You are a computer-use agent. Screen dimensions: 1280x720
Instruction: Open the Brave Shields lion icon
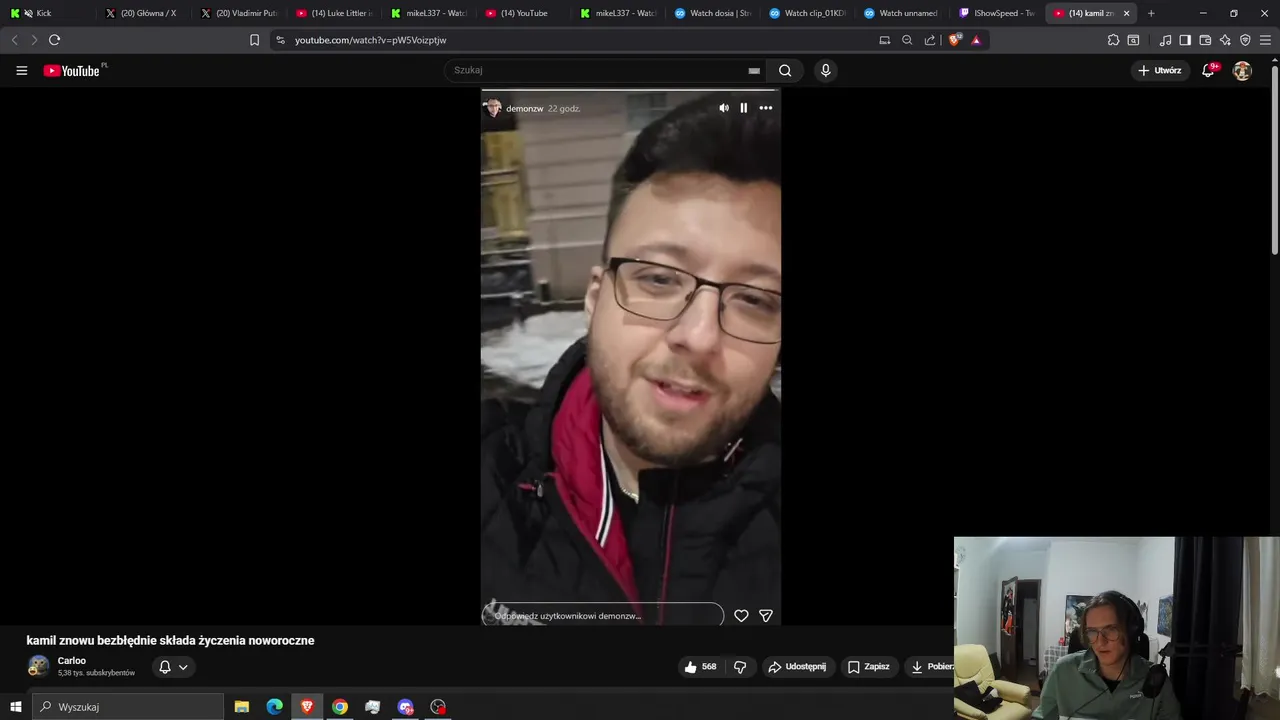click(954, 40)
